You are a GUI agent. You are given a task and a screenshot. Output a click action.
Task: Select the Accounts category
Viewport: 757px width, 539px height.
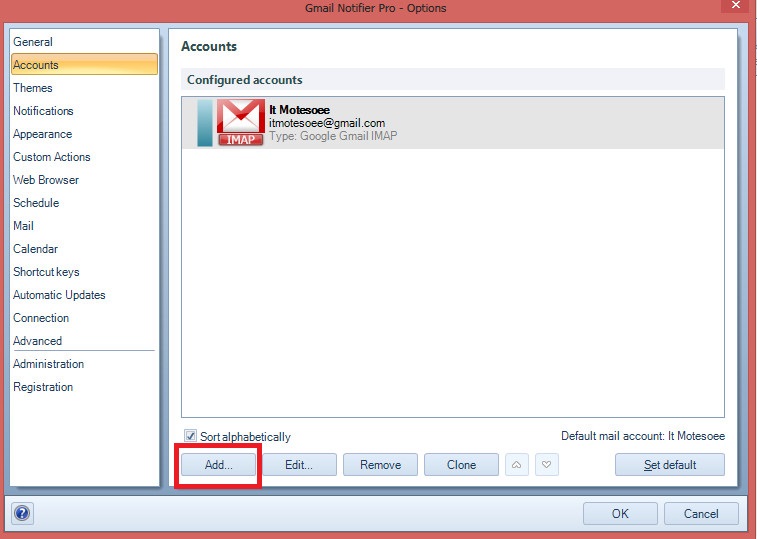click(84, 65)
